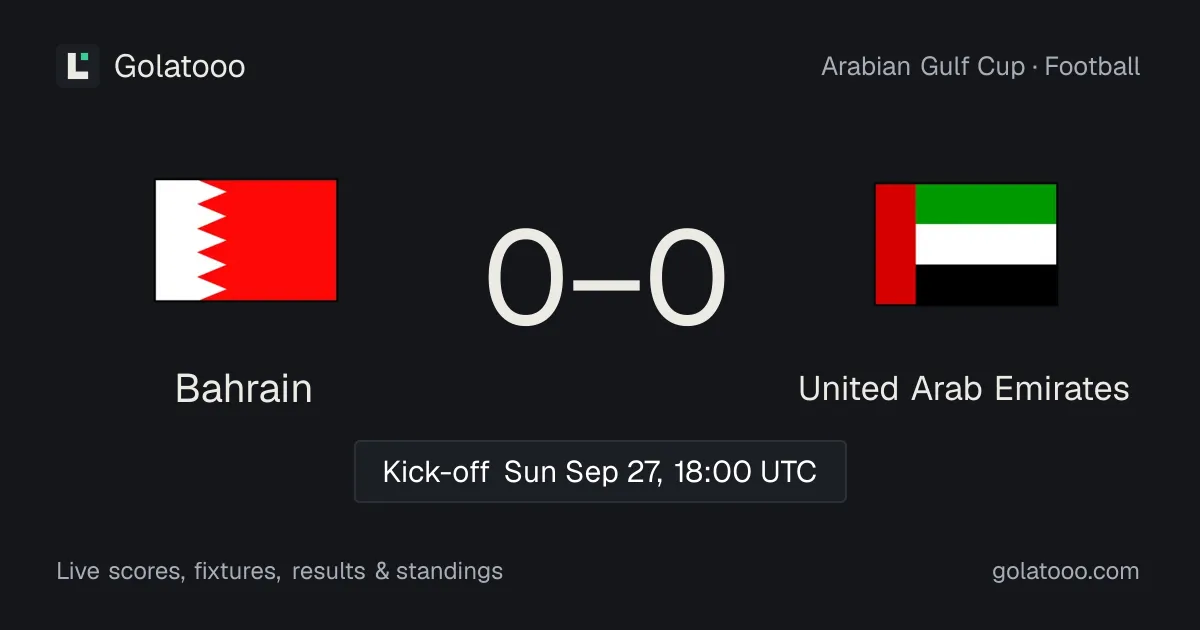The height and width of the screenshot is (630, 1200).
Task: Click the United Arab Emirates team name
Action: click(x=964, y=388)
